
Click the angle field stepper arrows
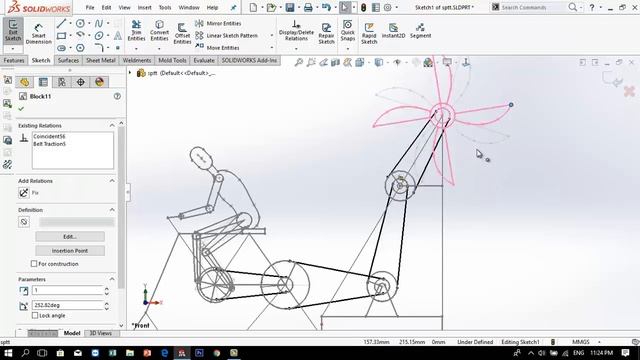pos(107,305)
